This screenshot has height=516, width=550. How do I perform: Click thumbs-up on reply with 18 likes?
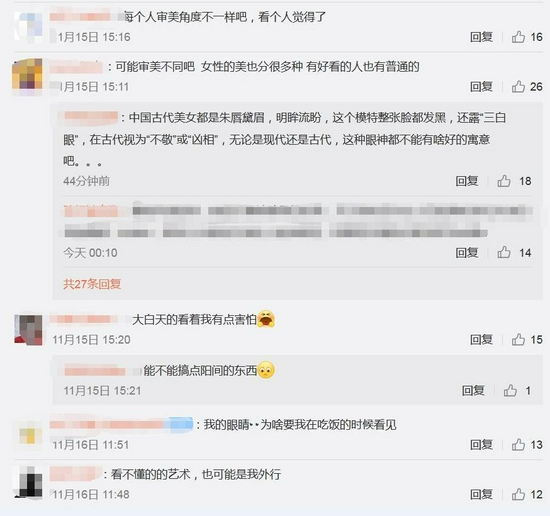(504, 181)
